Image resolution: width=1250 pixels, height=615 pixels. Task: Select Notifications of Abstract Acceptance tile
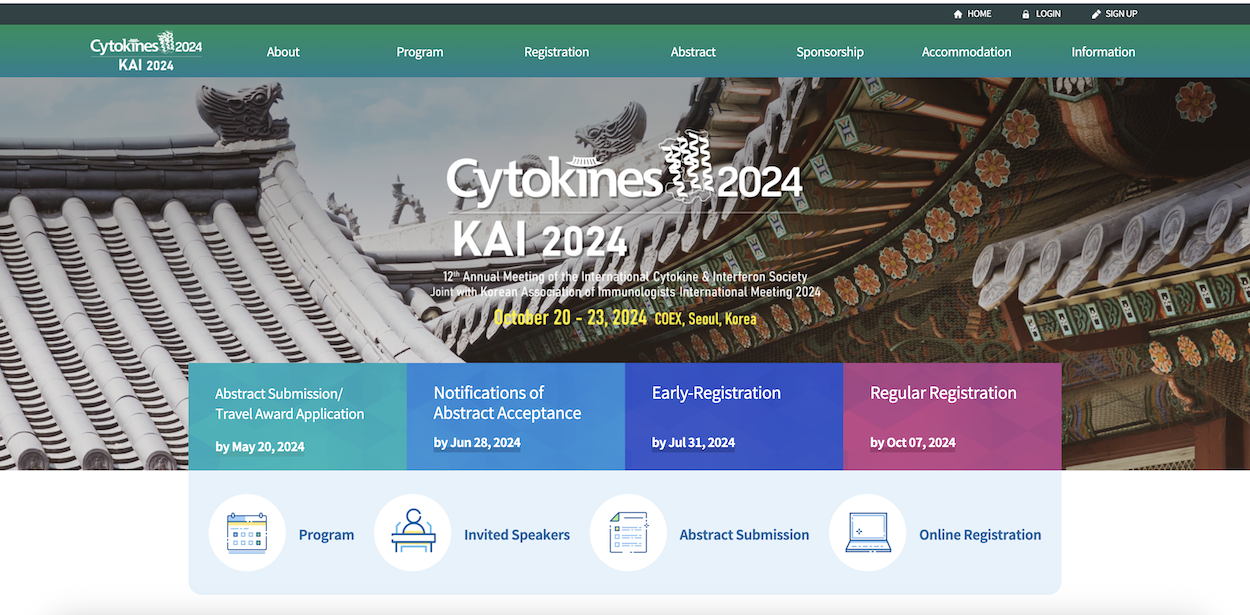point(516,416)
